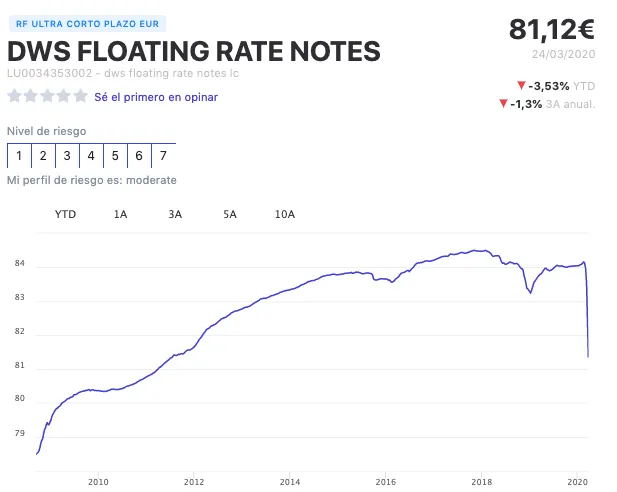The height and width of the screenshot is (492, 617).
Task: Click the red 3A anual down-arrow
Action: pos(502,104)
